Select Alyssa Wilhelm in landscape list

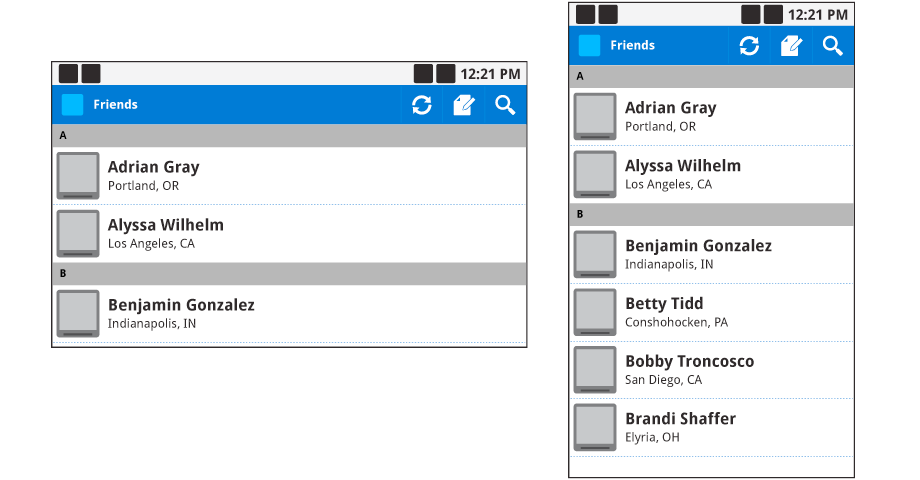pyautogui.click(x=289, y=234)
